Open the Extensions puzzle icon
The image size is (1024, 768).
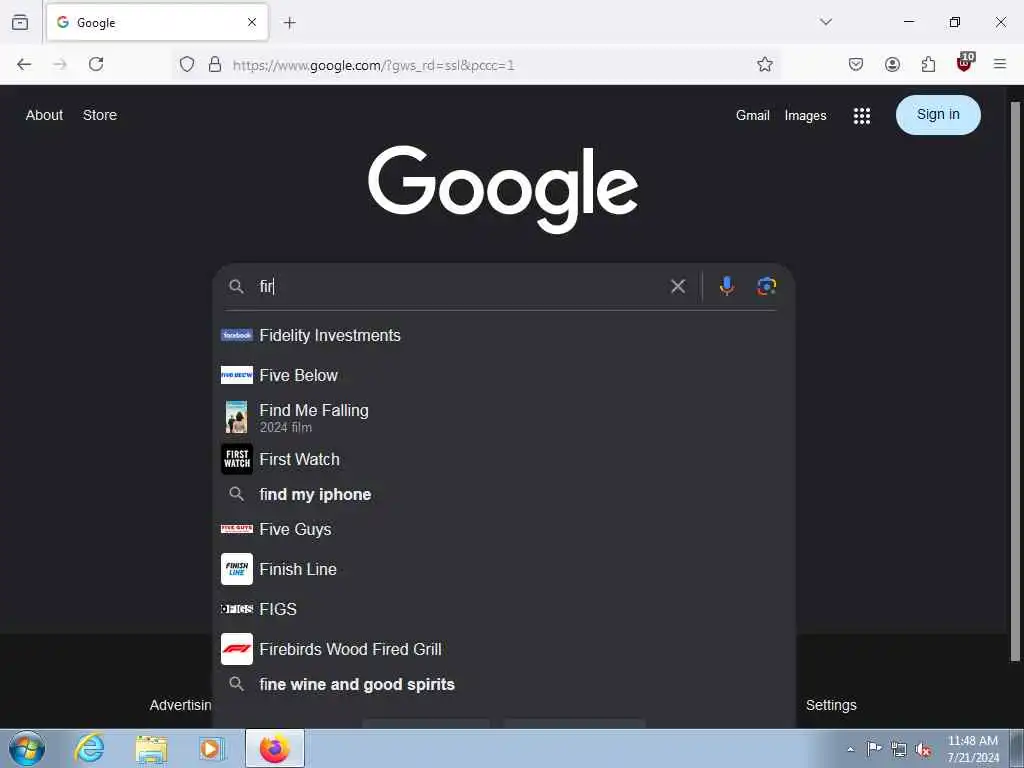coord(928,64)
